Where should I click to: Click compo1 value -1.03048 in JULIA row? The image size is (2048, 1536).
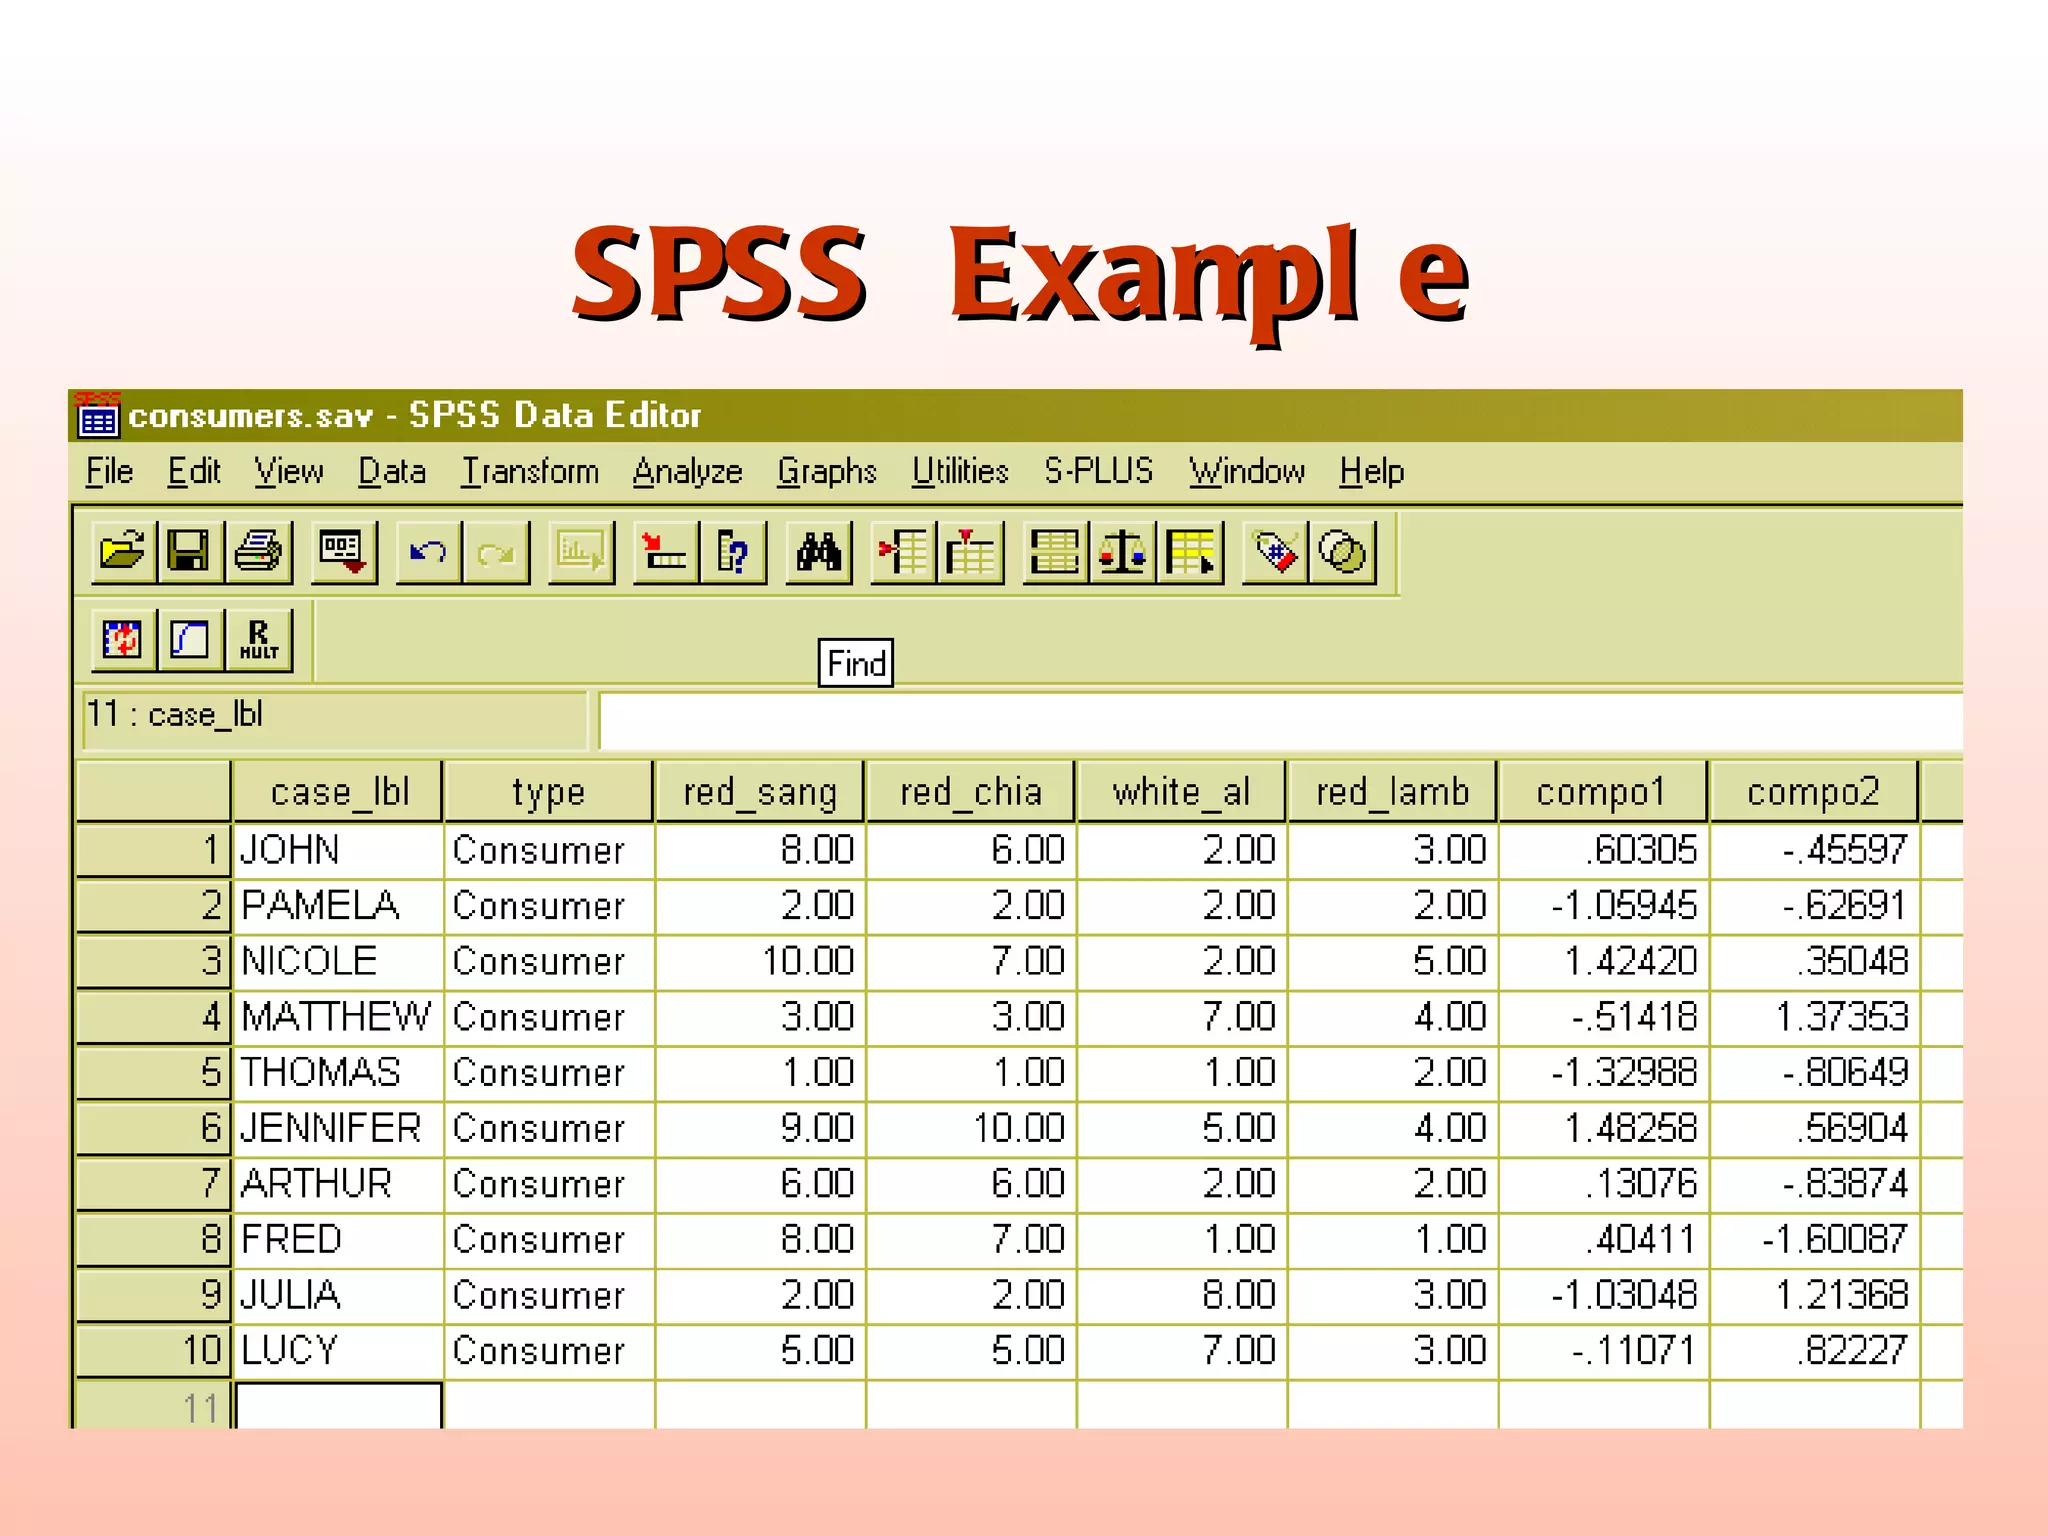[1603, 1295]
